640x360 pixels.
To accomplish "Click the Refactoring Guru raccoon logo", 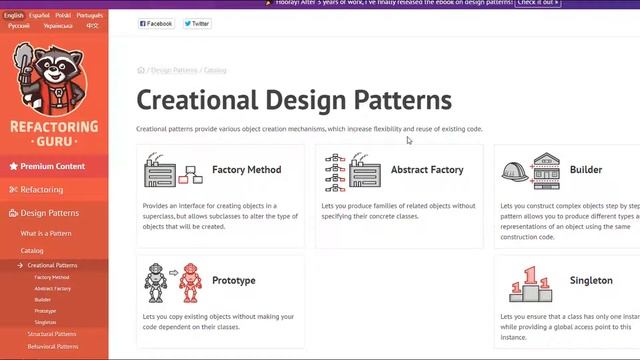I will pyautogui.click(x=52, y=79).
